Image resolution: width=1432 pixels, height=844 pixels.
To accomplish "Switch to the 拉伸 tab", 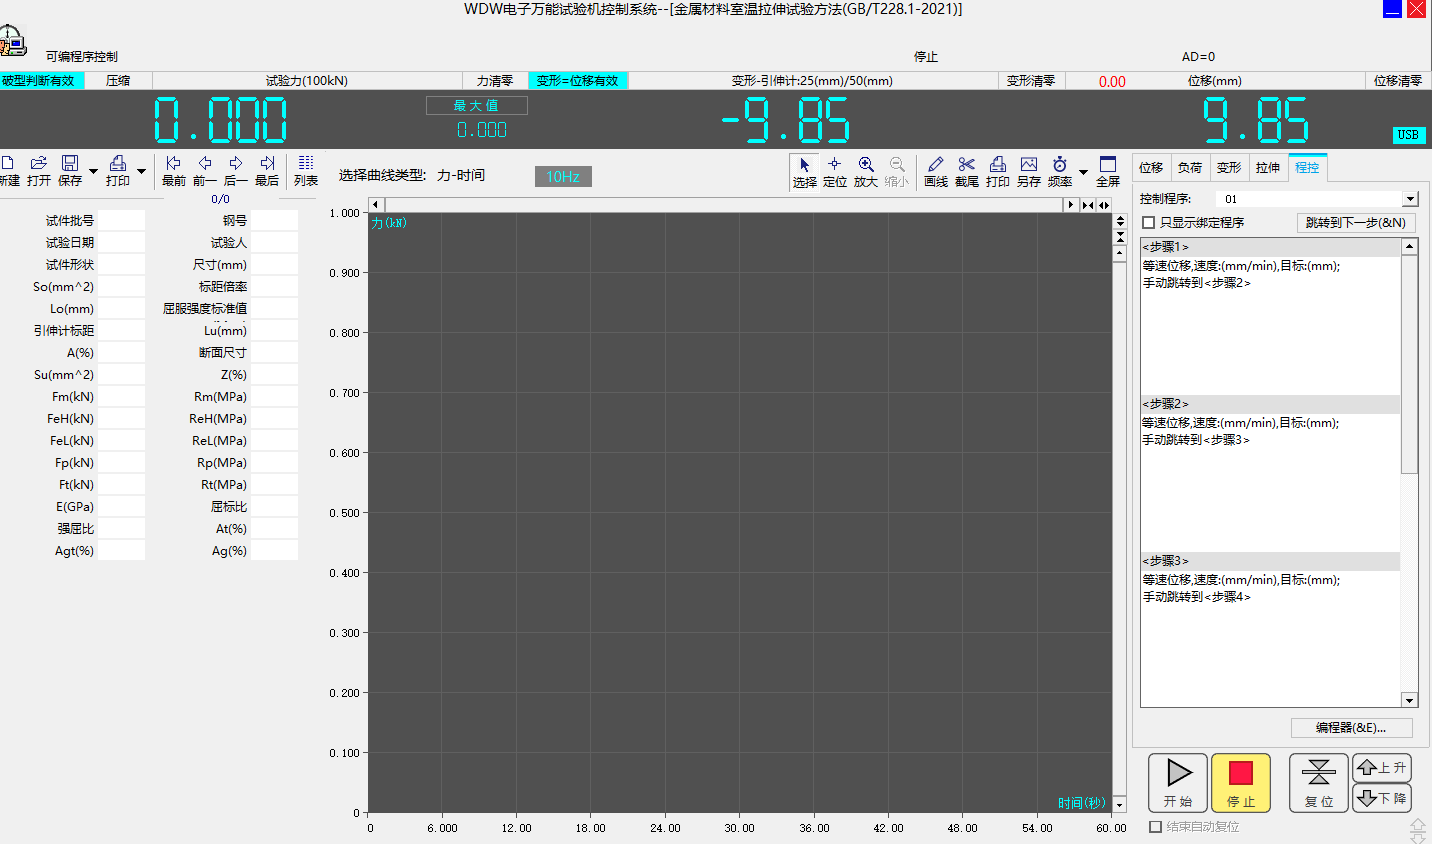I will (1268, 168).
